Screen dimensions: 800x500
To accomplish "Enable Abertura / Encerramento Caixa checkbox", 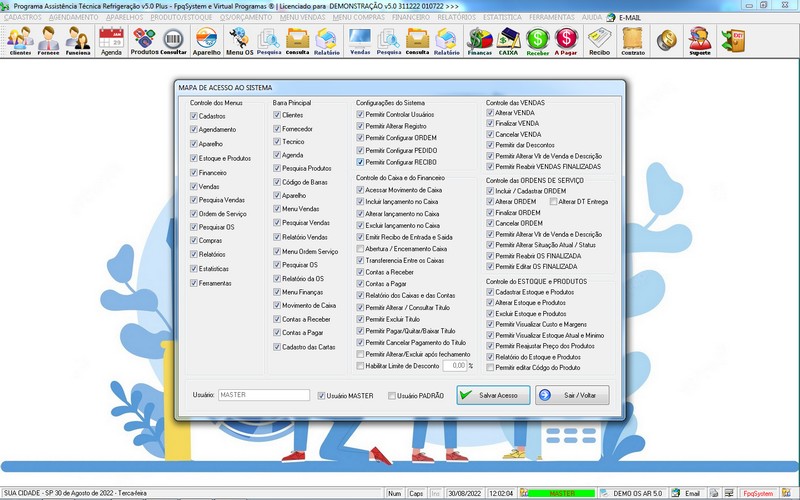I will coord(360,248).
